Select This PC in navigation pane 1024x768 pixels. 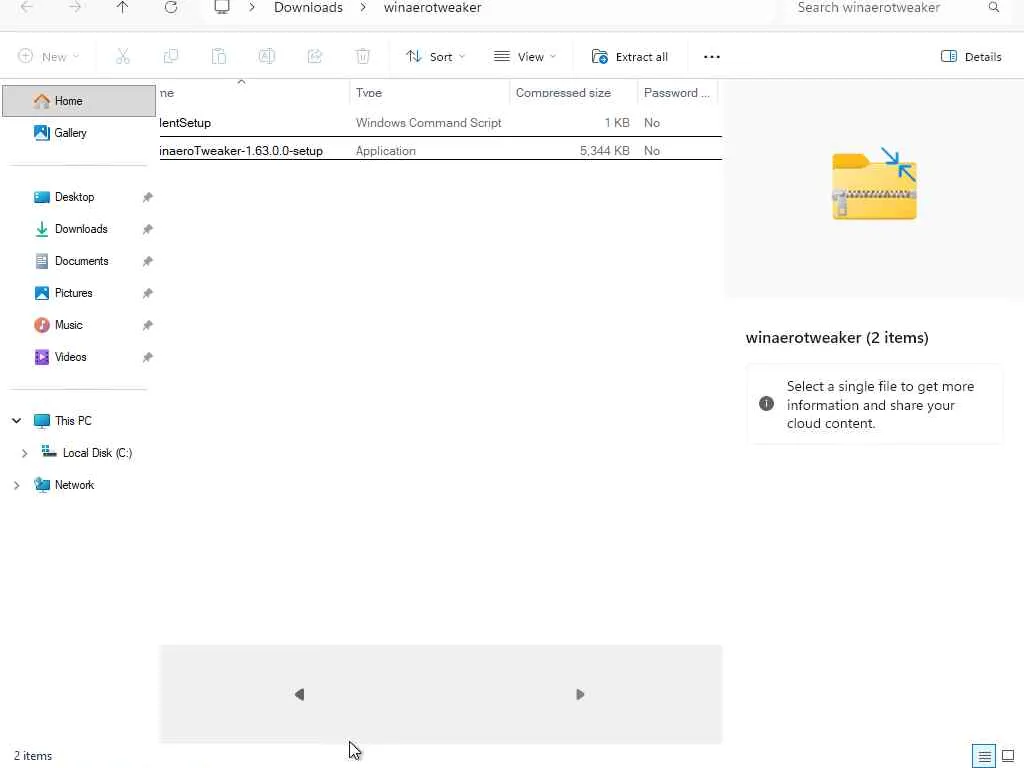tap(73, 421)
